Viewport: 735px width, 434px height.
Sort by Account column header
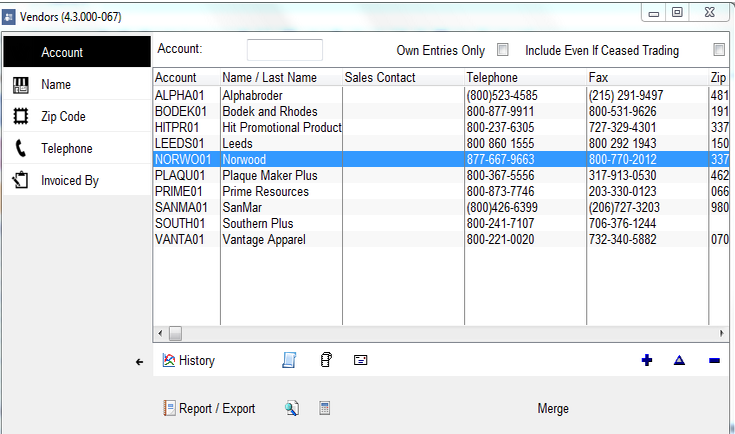click(x=187, y=77)
